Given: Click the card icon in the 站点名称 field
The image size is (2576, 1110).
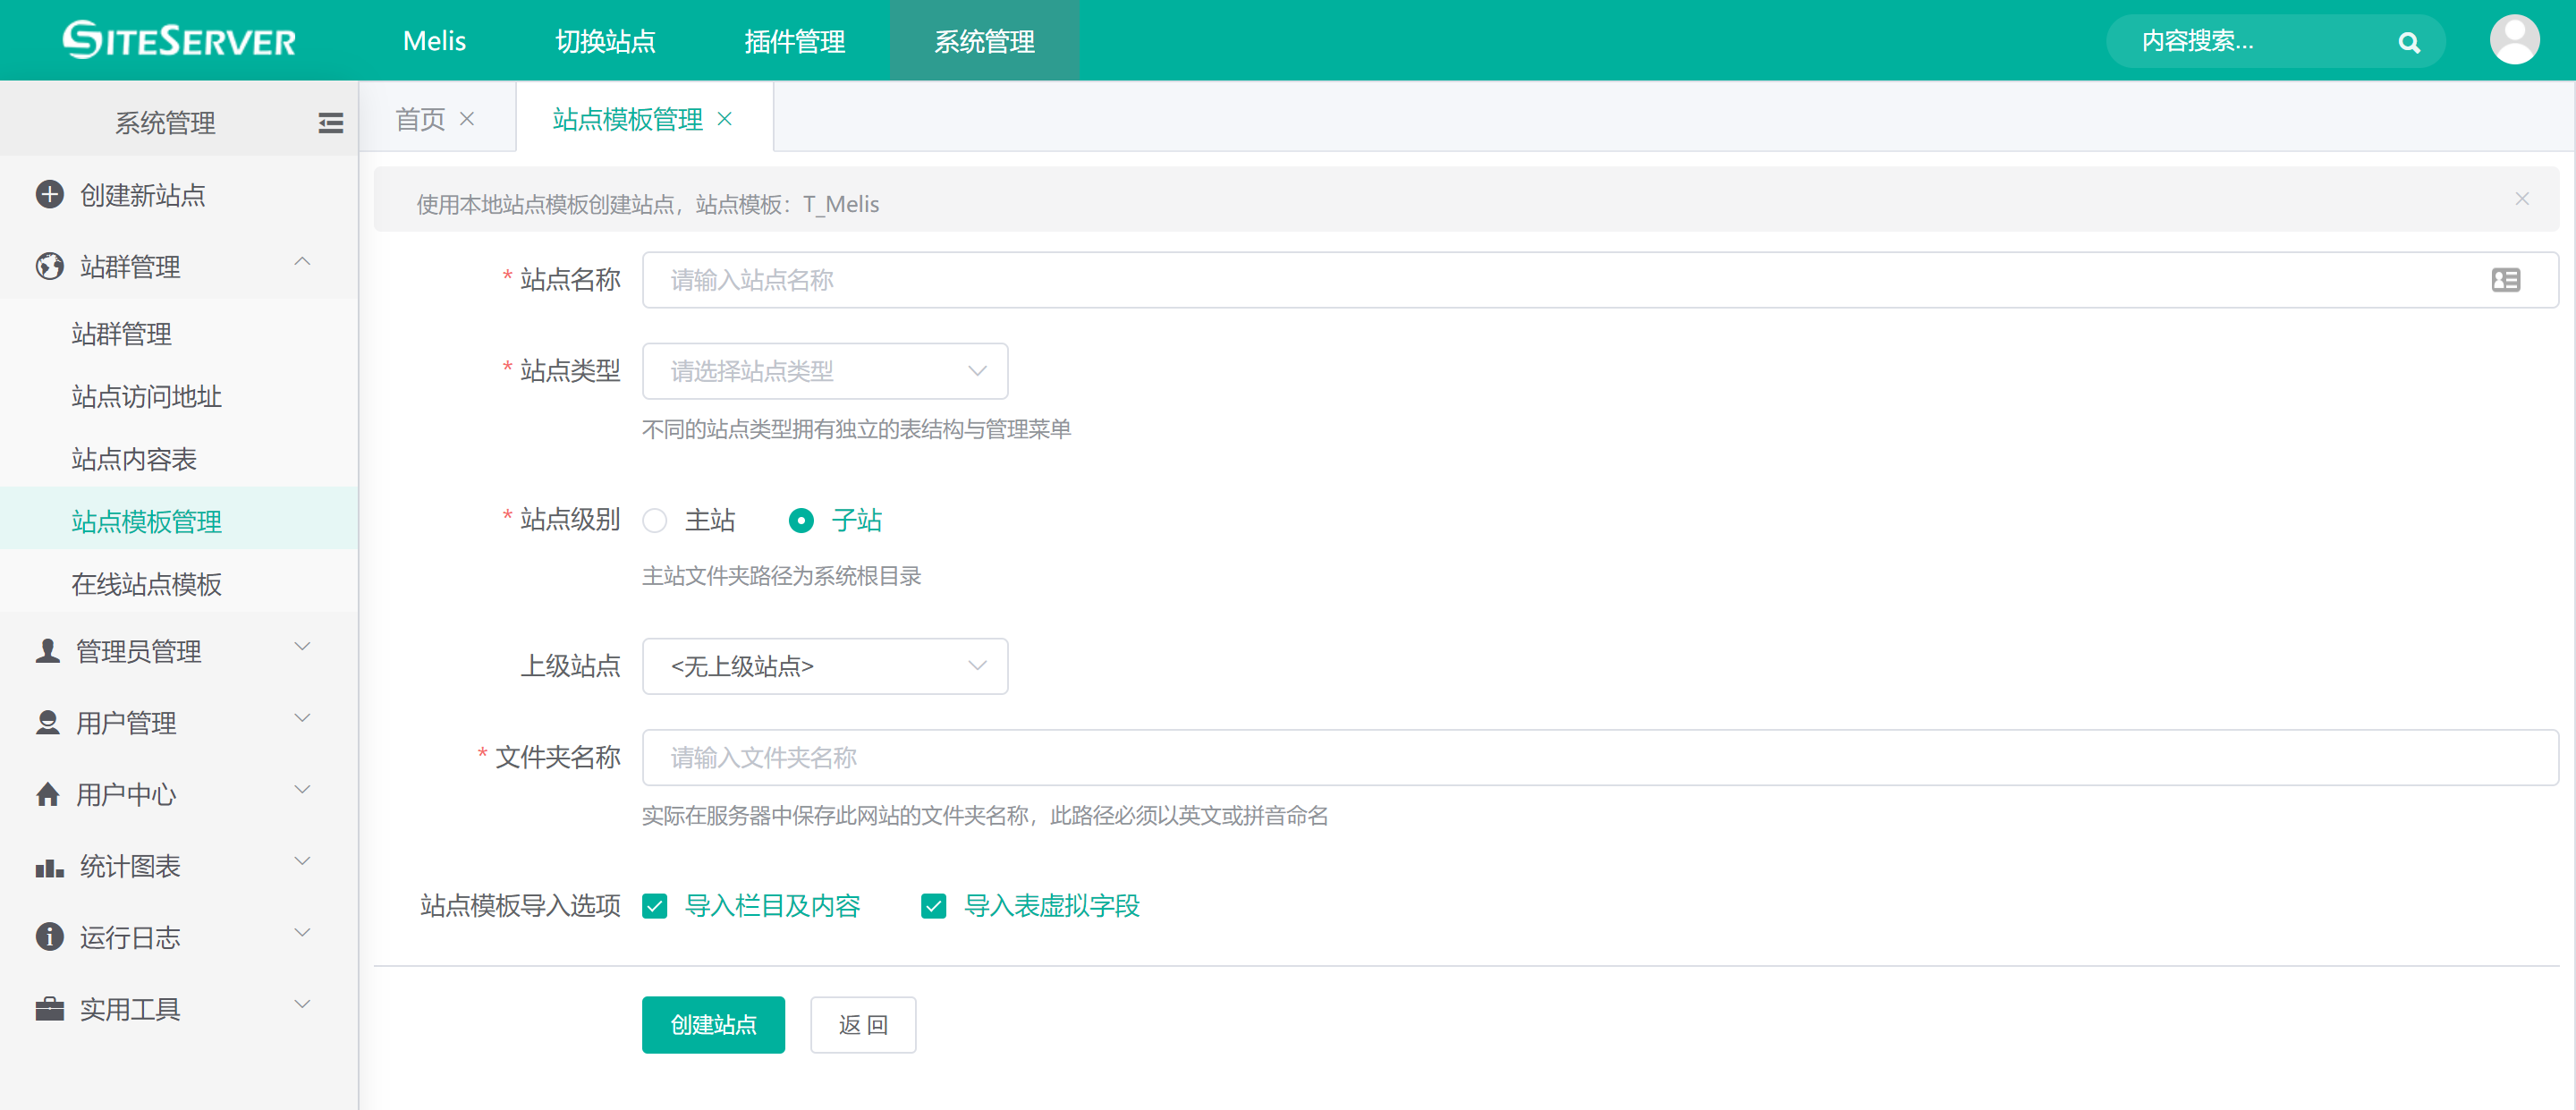Looking at the screenshot, I should point(2505,280).
